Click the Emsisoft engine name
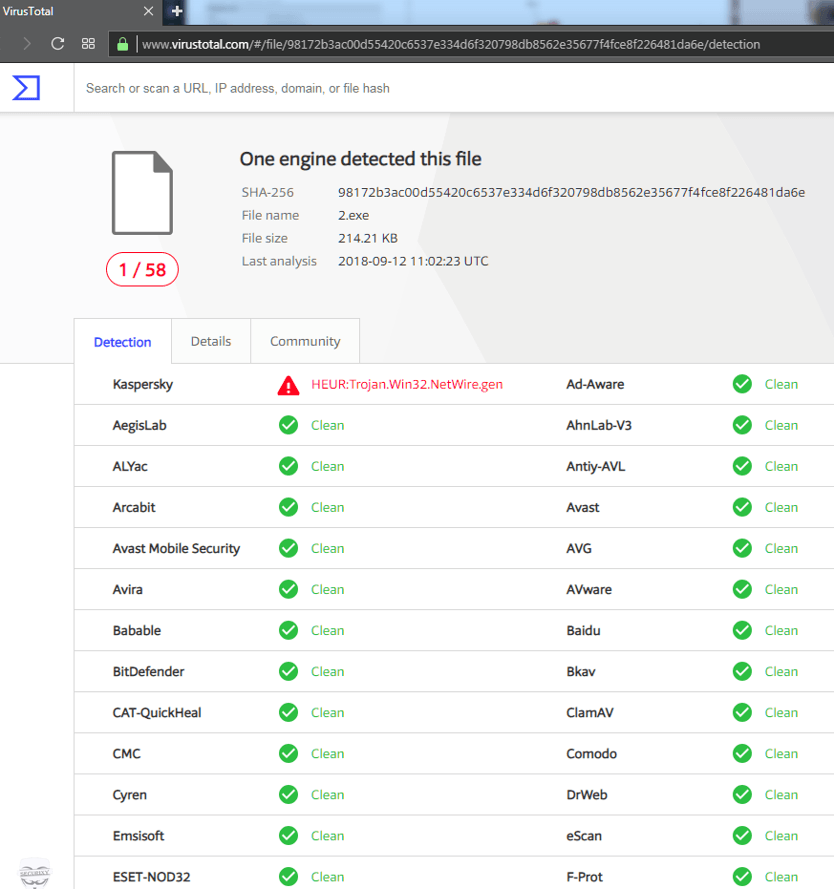 point(138,836)
